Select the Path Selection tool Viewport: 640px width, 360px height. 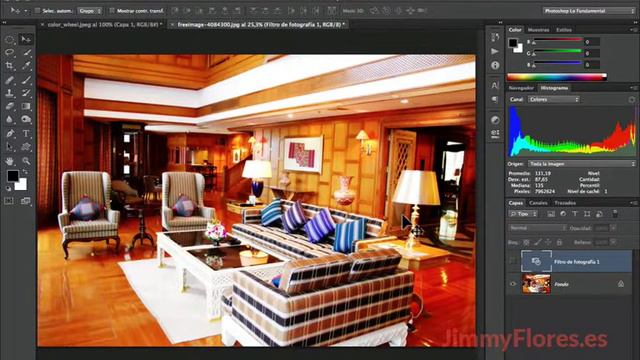9,147
